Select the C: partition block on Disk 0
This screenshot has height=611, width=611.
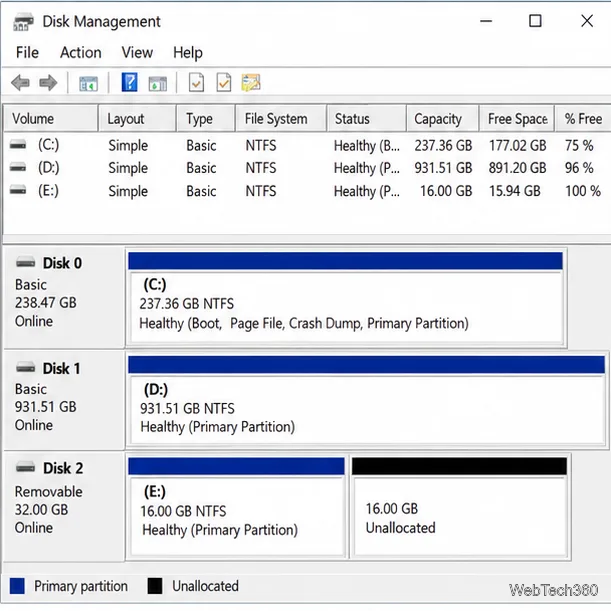click(346, 298)
